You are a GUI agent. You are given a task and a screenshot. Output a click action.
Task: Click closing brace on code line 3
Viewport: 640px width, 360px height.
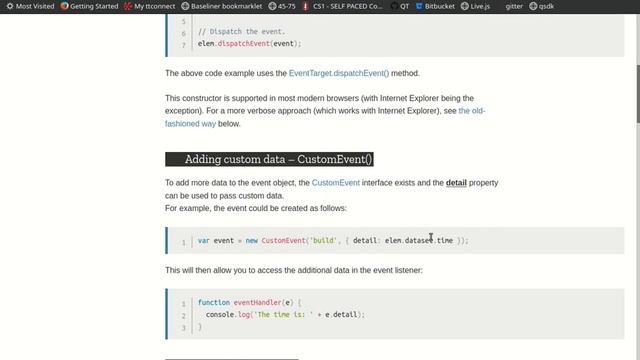click(200, 327)
